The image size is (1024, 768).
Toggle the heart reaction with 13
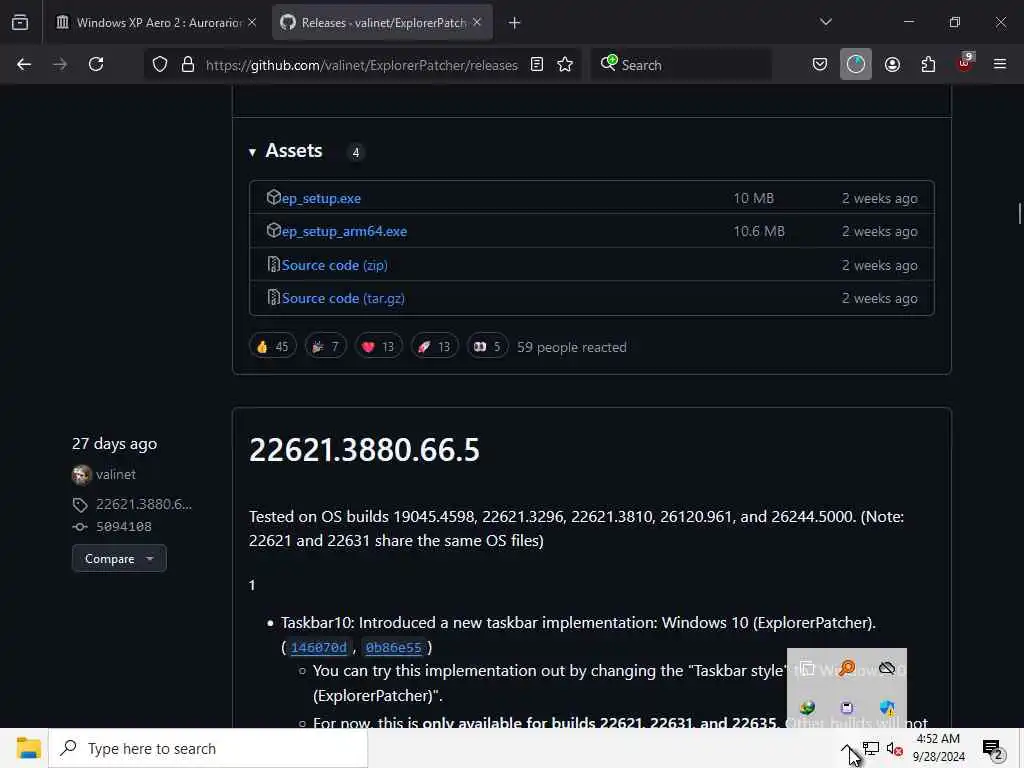click(379, 346)
